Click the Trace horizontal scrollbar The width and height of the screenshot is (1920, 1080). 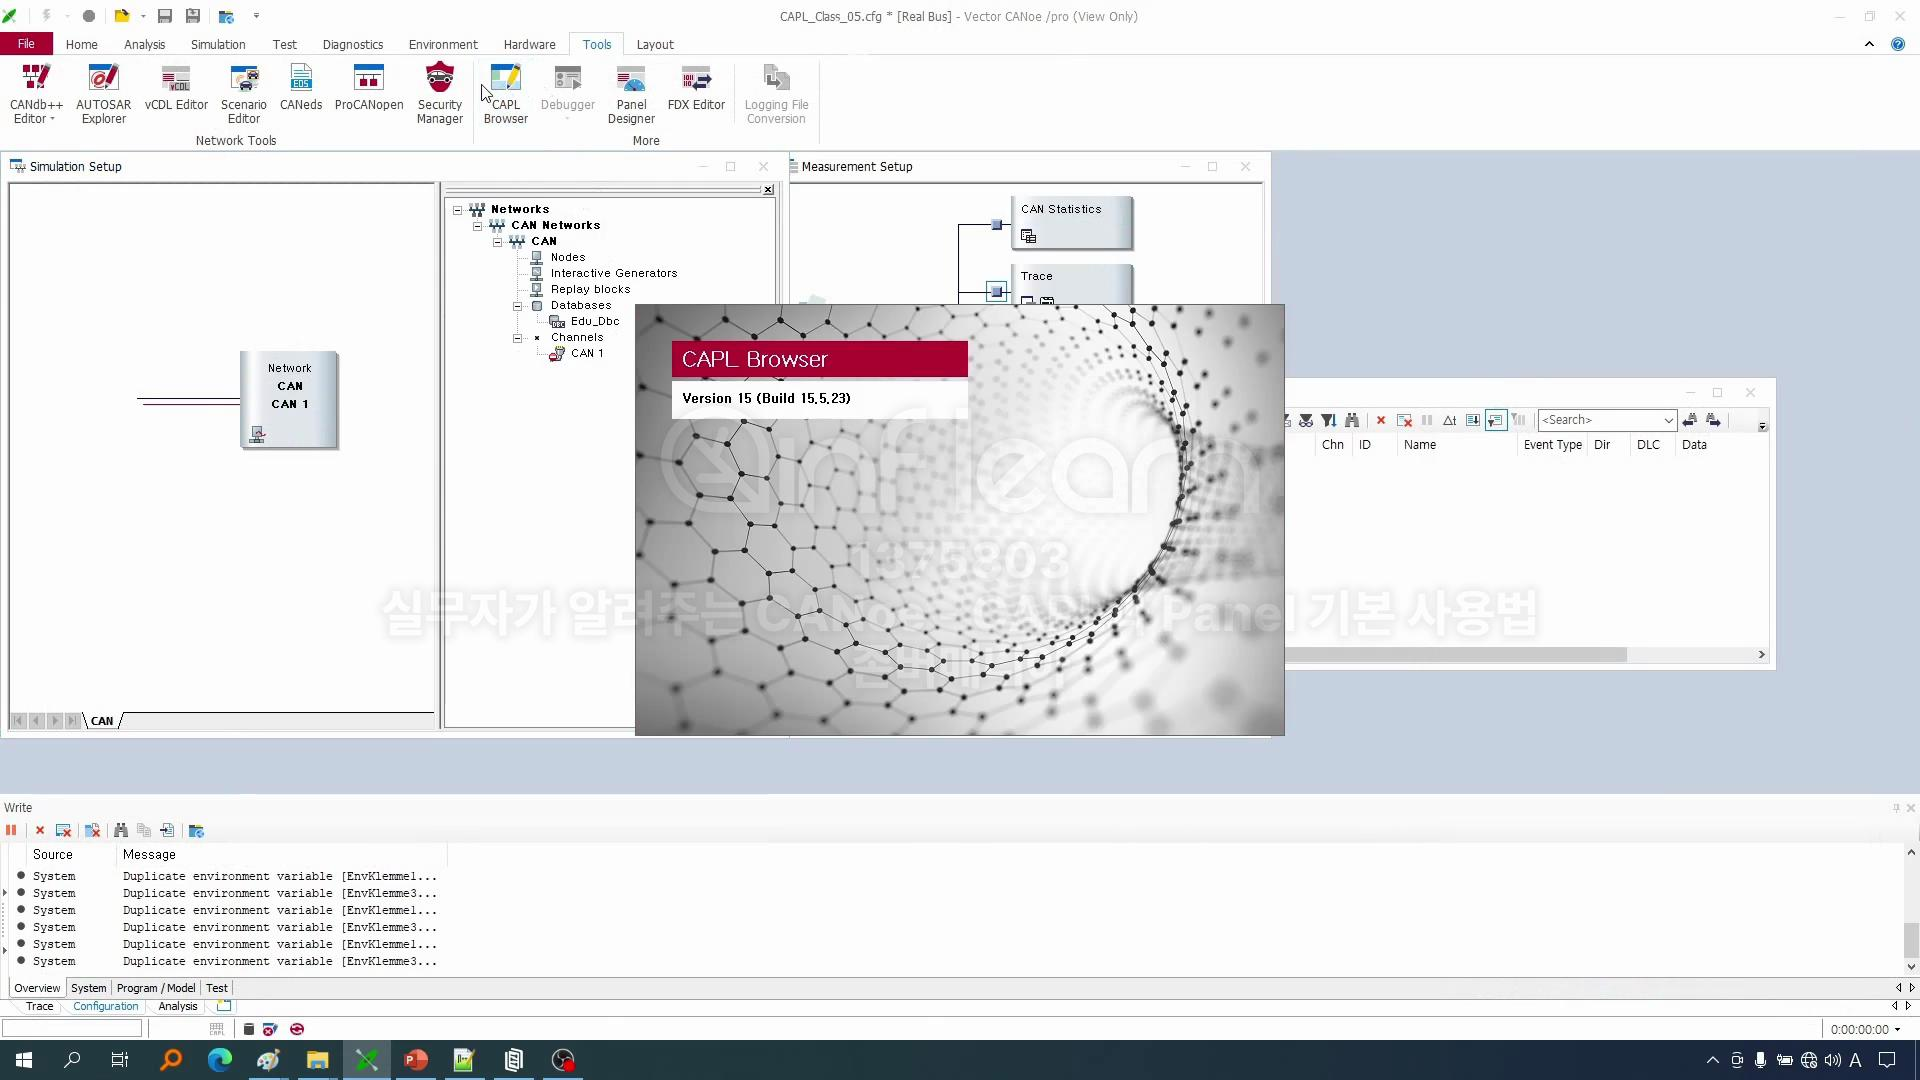coord(1456,655)
